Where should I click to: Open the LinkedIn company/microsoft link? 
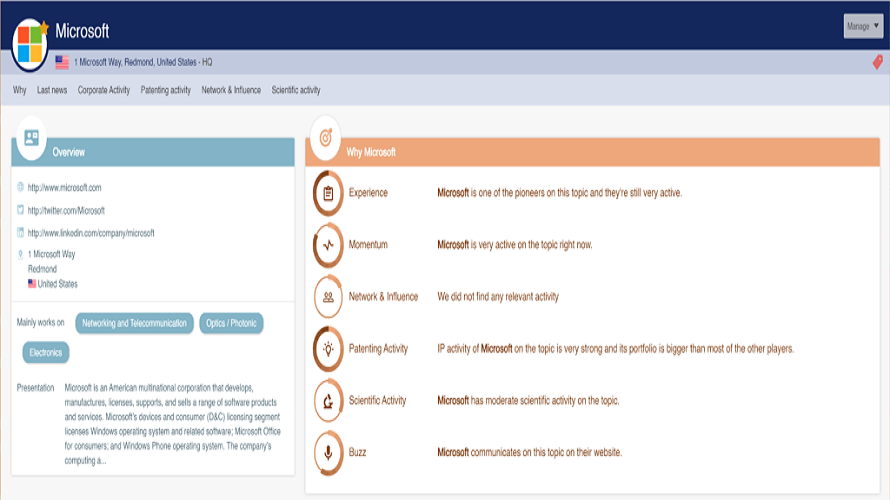(91, 233)
